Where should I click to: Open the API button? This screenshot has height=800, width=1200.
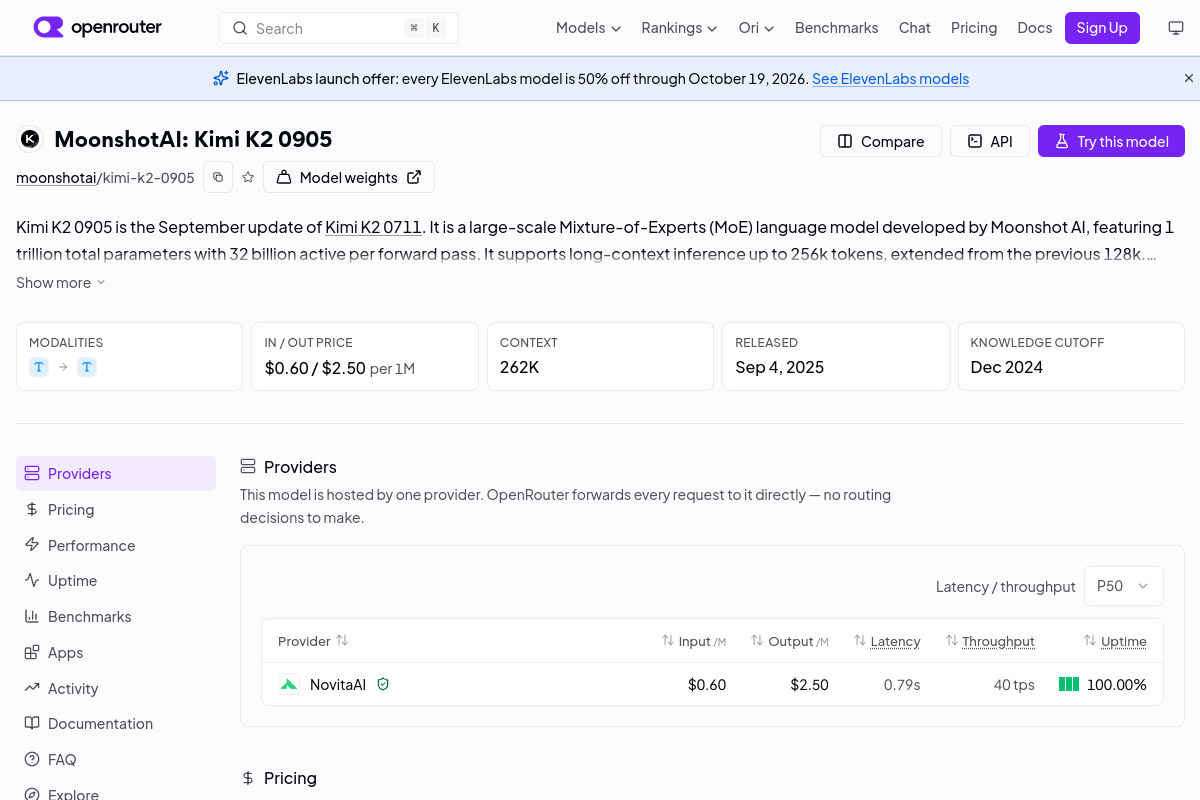point(990,141)
